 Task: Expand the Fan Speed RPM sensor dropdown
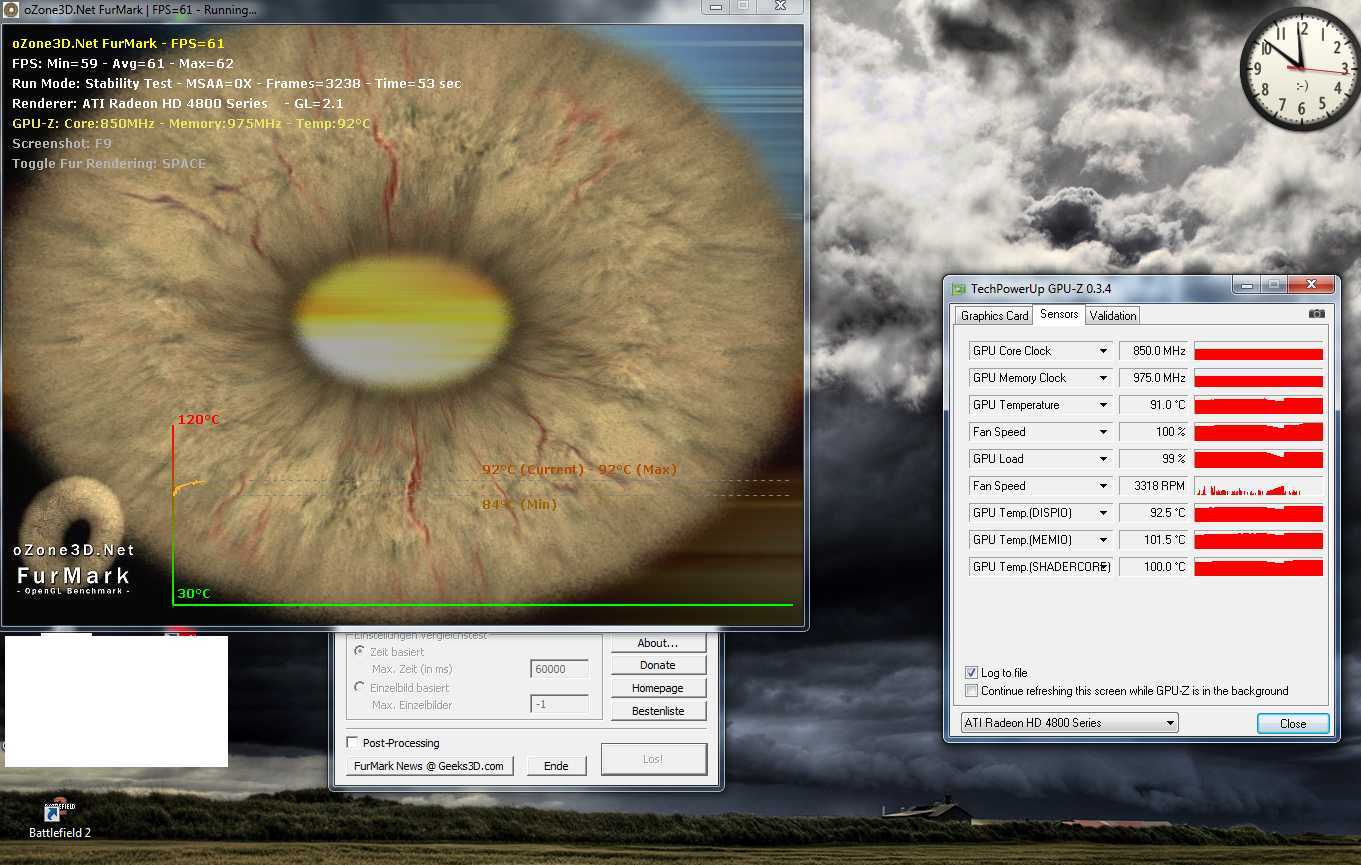(x=1104, y=486)
